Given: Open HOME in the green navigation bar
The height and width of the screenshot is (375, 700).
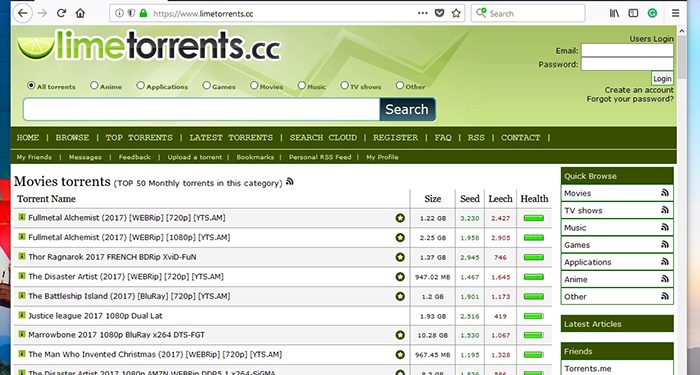Looking at the screenshot, I should pos(28,138).
